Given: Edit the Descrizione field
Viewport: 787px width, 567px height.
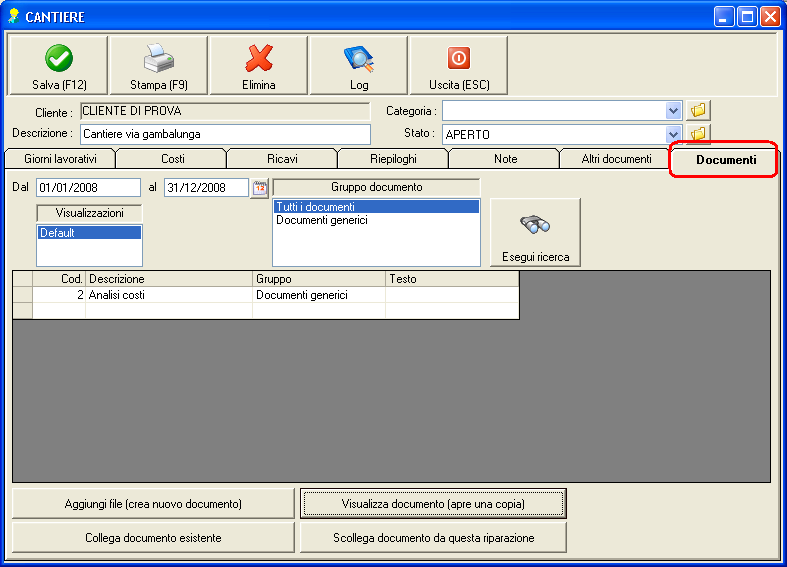Looking at the screenshot, I should coord(225,134).
